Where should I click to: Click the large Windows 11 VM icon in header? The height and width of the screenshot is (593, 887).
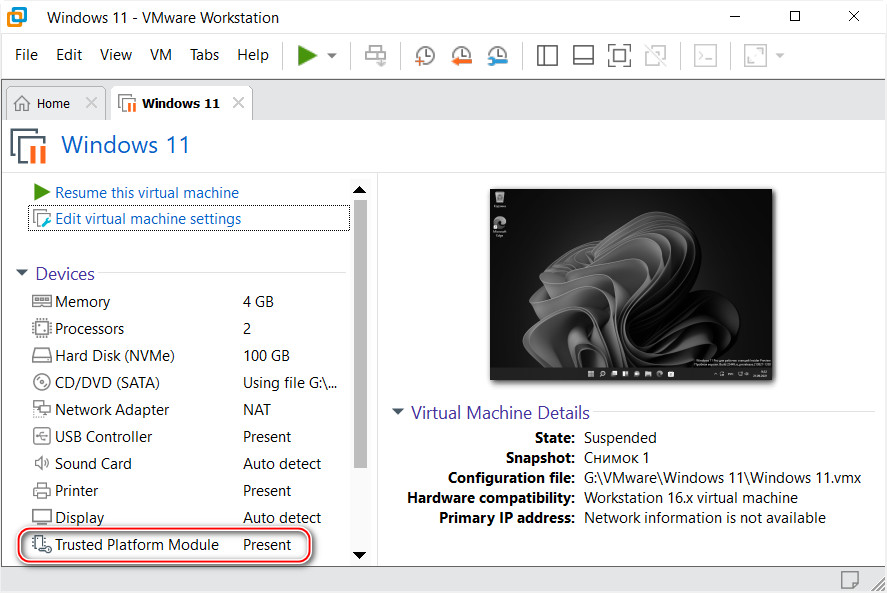28,146
